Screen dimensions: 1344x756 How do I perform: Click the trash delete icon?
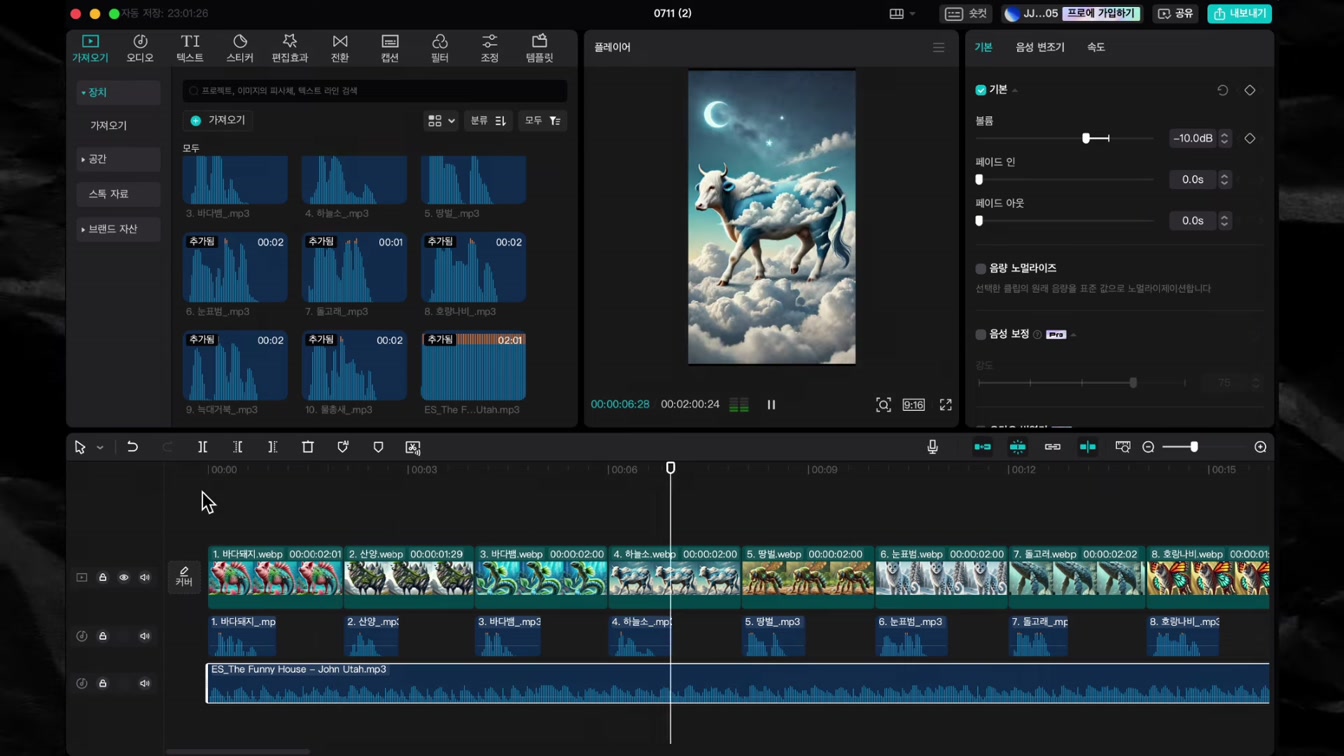[308, 447]
